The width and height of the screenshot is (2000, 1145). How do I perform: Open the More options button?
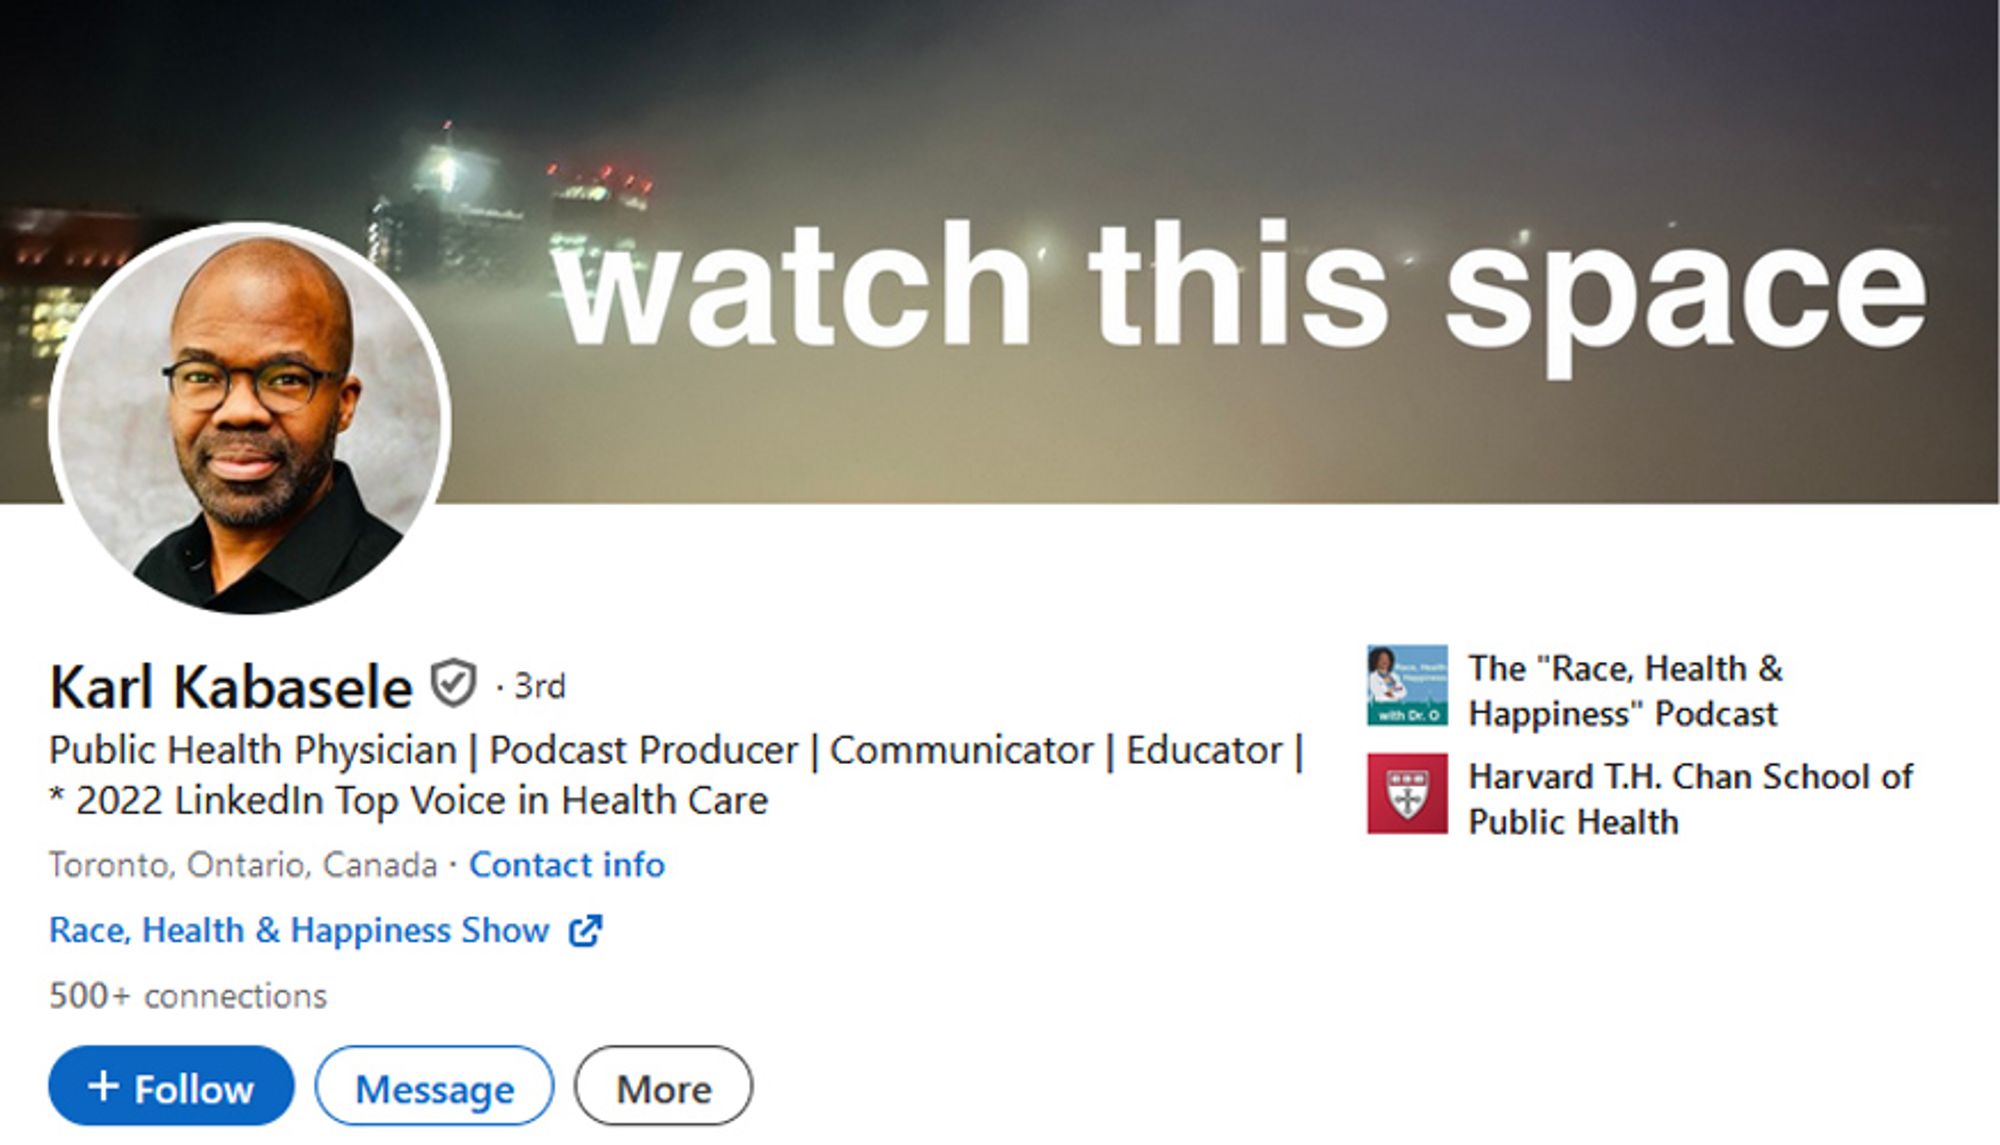pos(663,1086)
